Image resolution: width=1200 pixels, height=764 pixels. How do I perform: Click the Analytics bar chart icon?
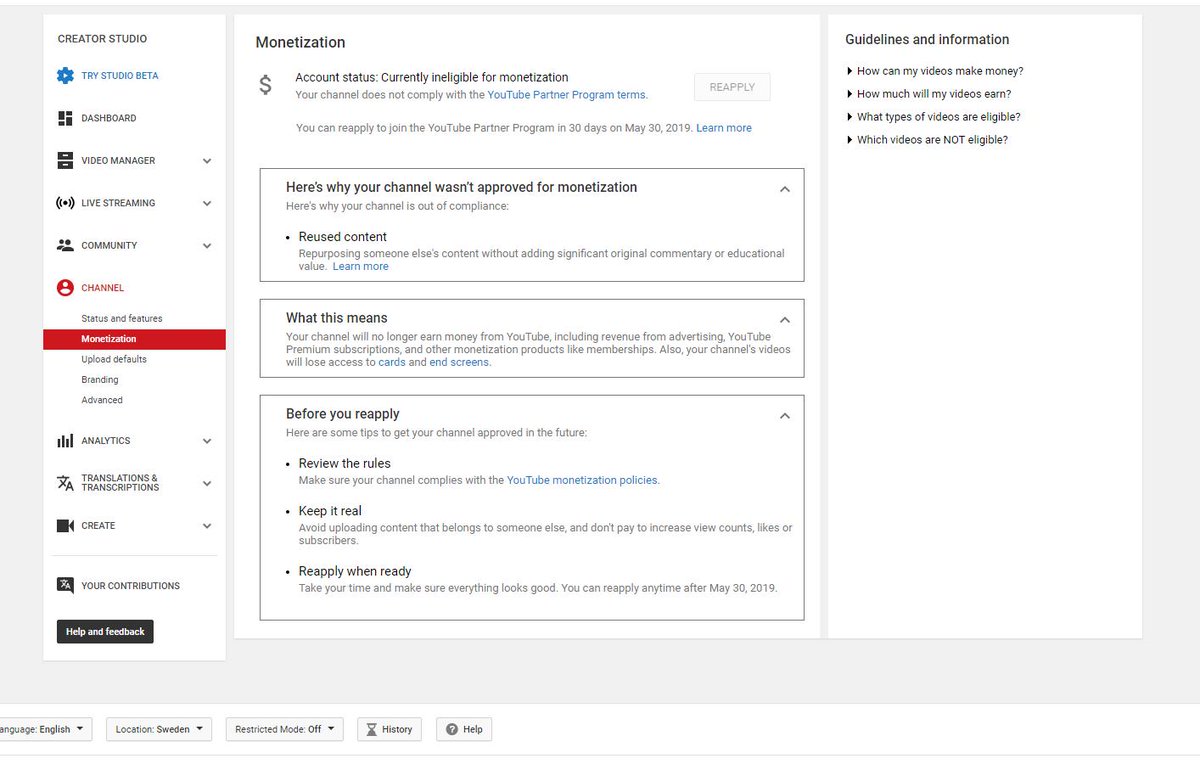65,441
